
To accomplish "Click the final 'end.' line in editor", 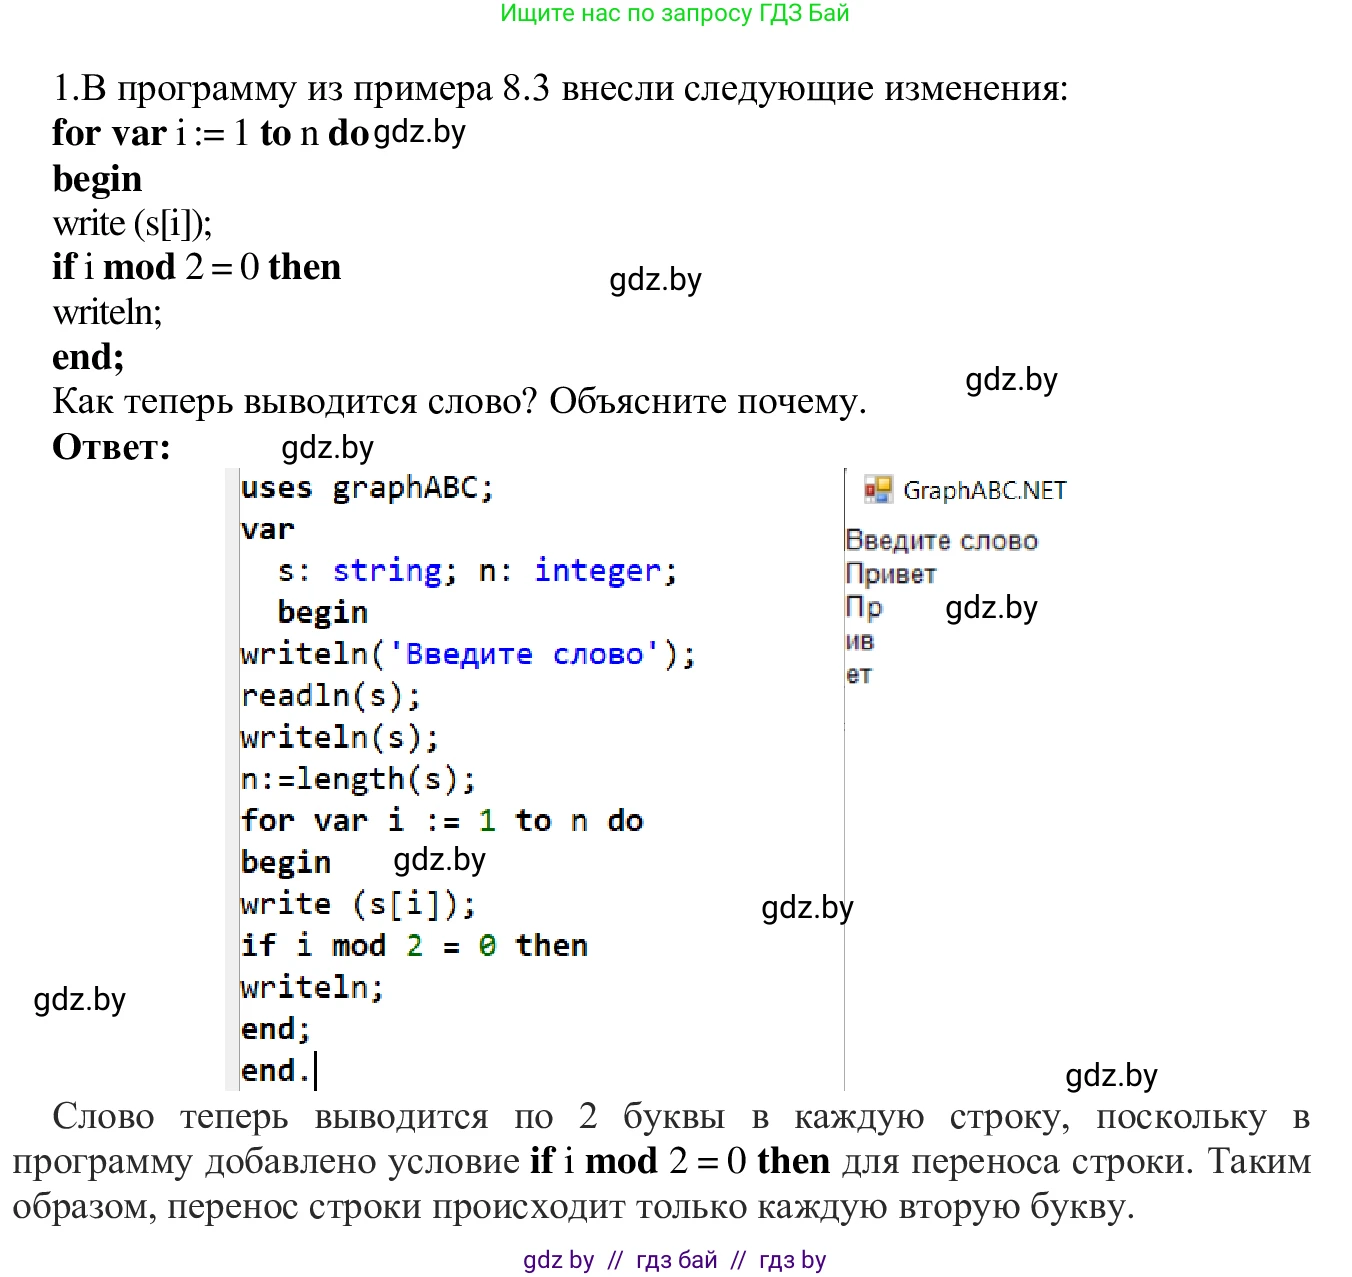I will [x=275, y=1071].
